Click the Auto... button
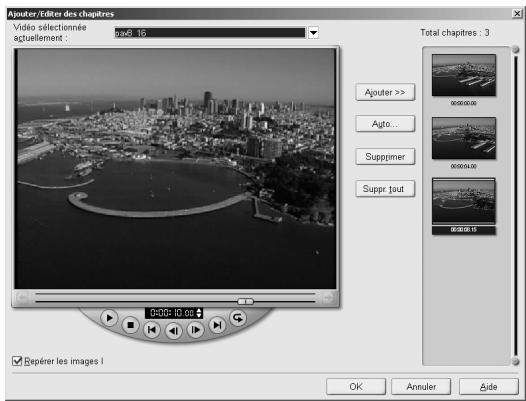The height and width of the screenshot is (401, 526). click(x=385, y=124)
